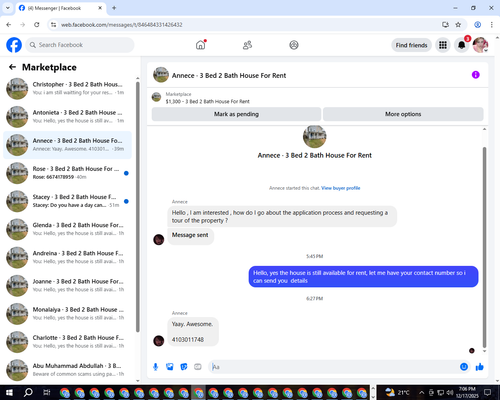
Task: Open the tab search dropdown arrow
Action: 8,8
